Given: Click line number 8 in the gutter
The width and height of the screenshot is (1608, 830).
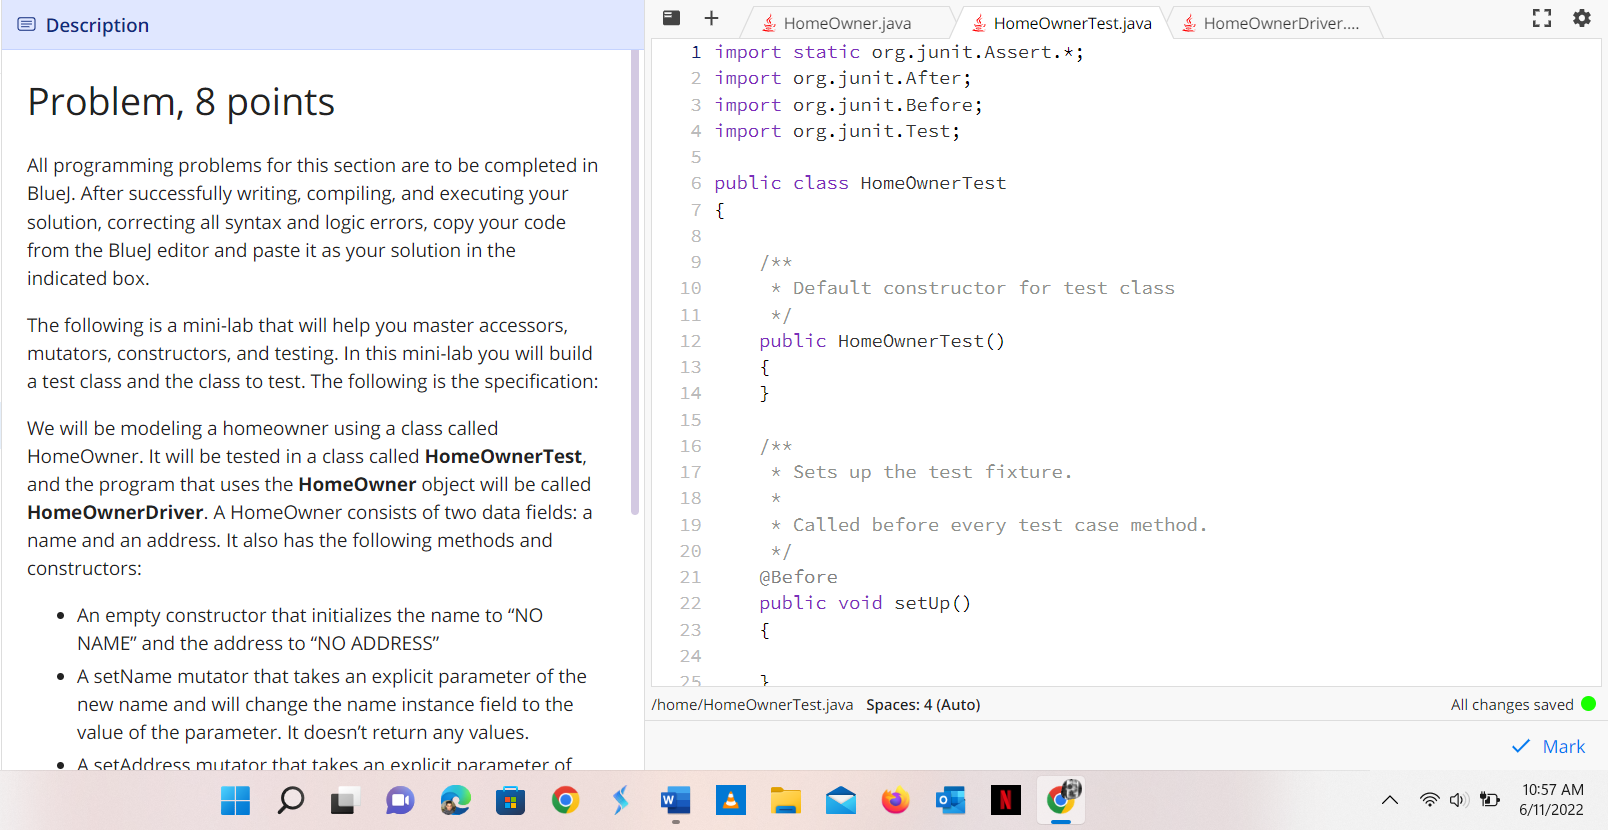Looking at the screenshot, I should (x=696, y=236).
